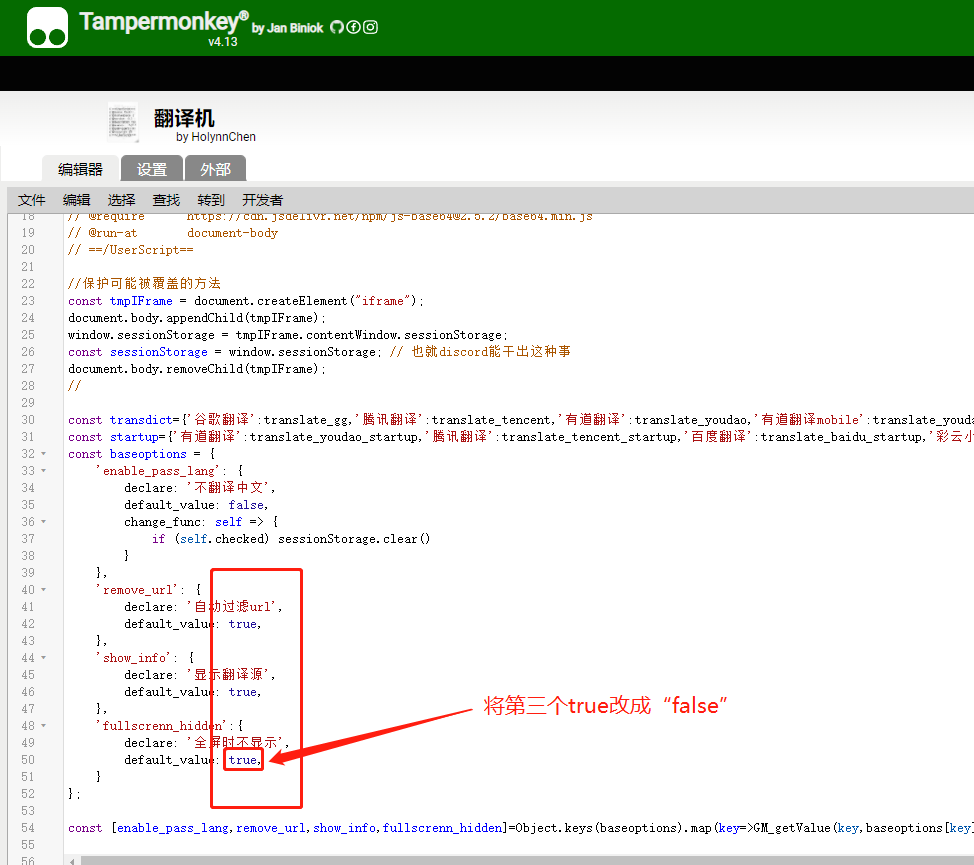Image resolution: width=974 pixels, height=865 pixels.
Task: Open the GitHub icon in header
Action: click(337, 27)
